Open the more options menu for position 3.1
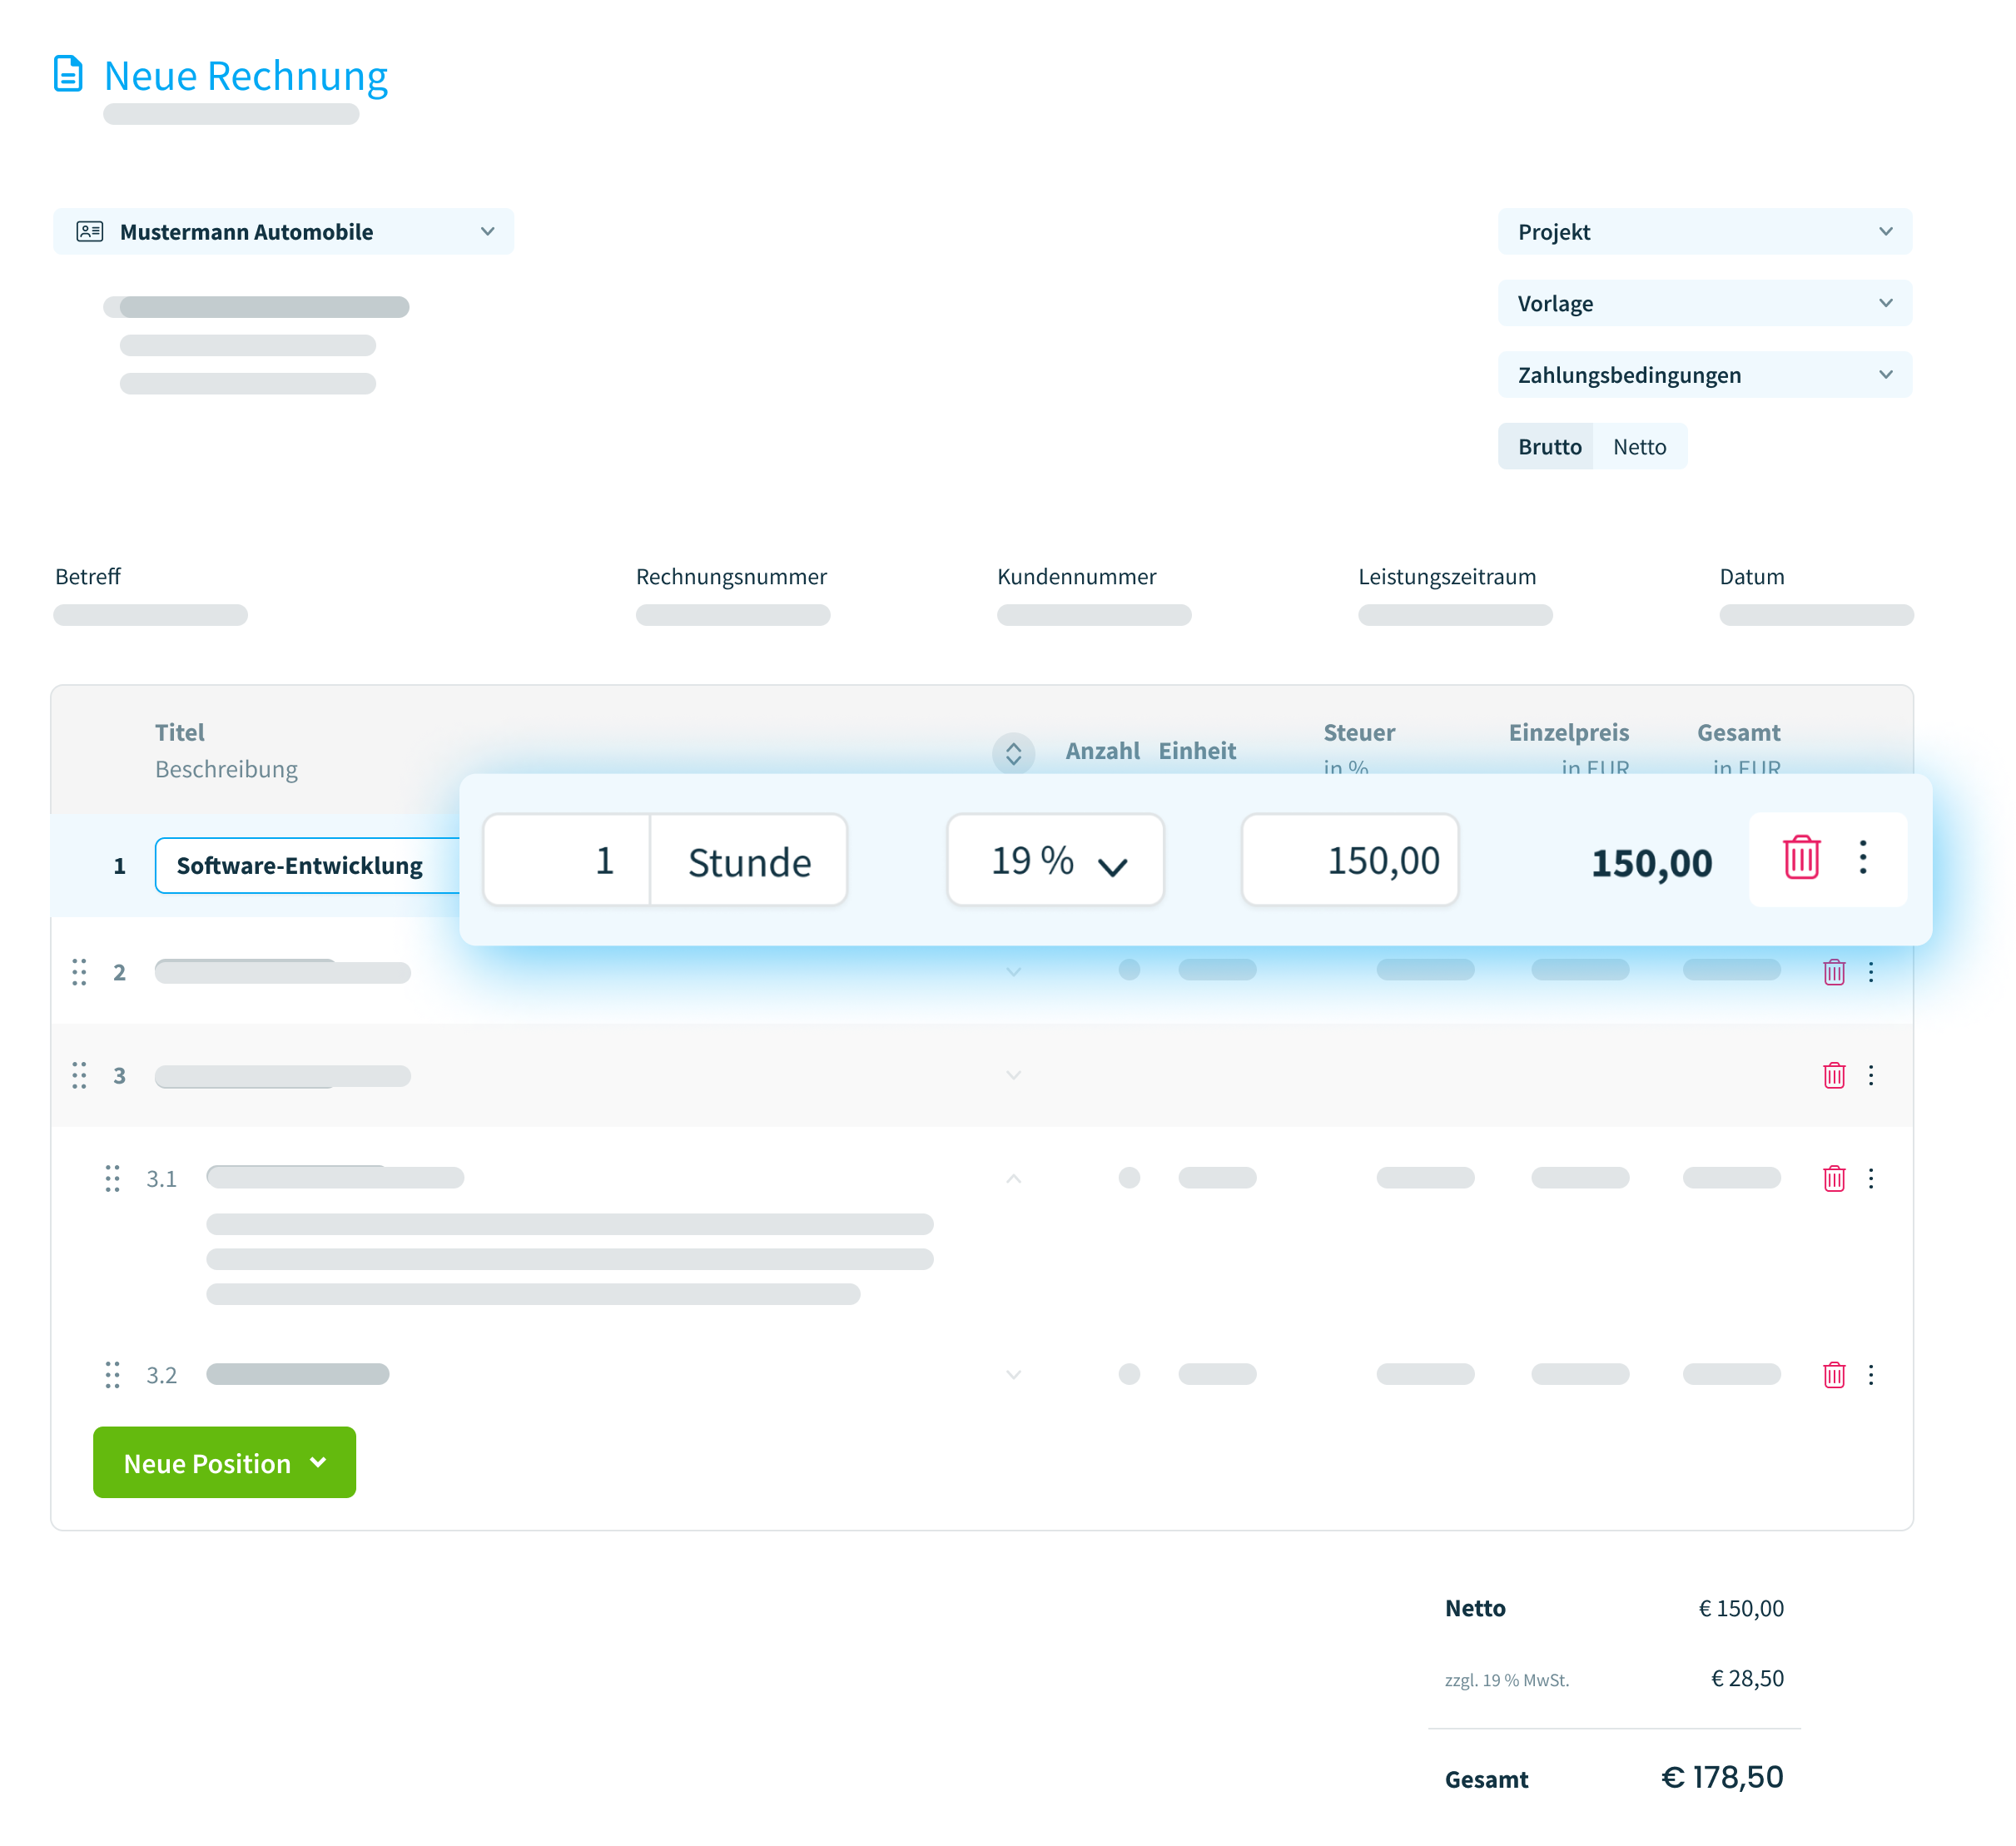The height and width of the screenshot is (1846, 2016). click(1870, 1178)
